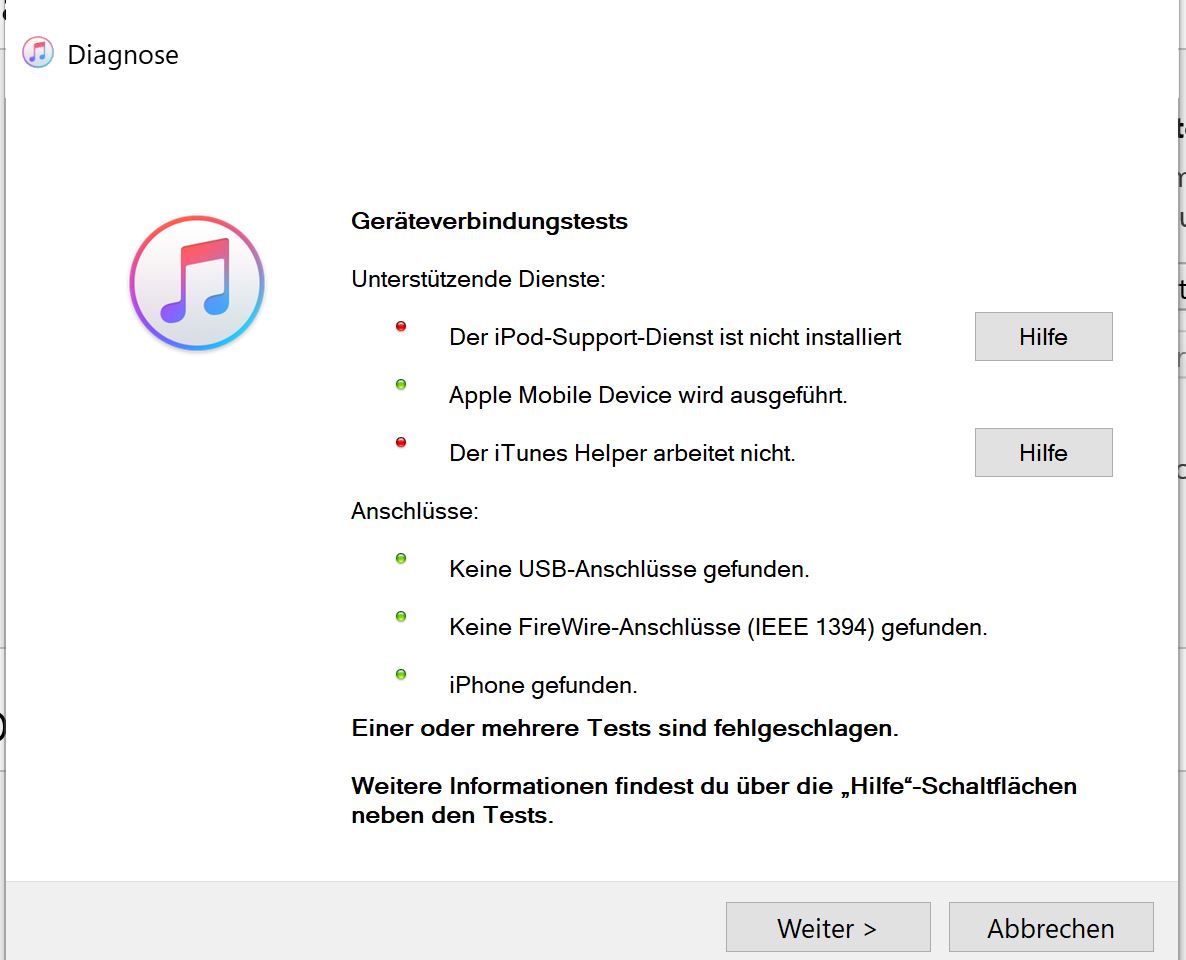The image size is (1186, 960).
Task: Click text 'Der iTunes Helper arbeitet nicht.'
Action: pos(622,453)
